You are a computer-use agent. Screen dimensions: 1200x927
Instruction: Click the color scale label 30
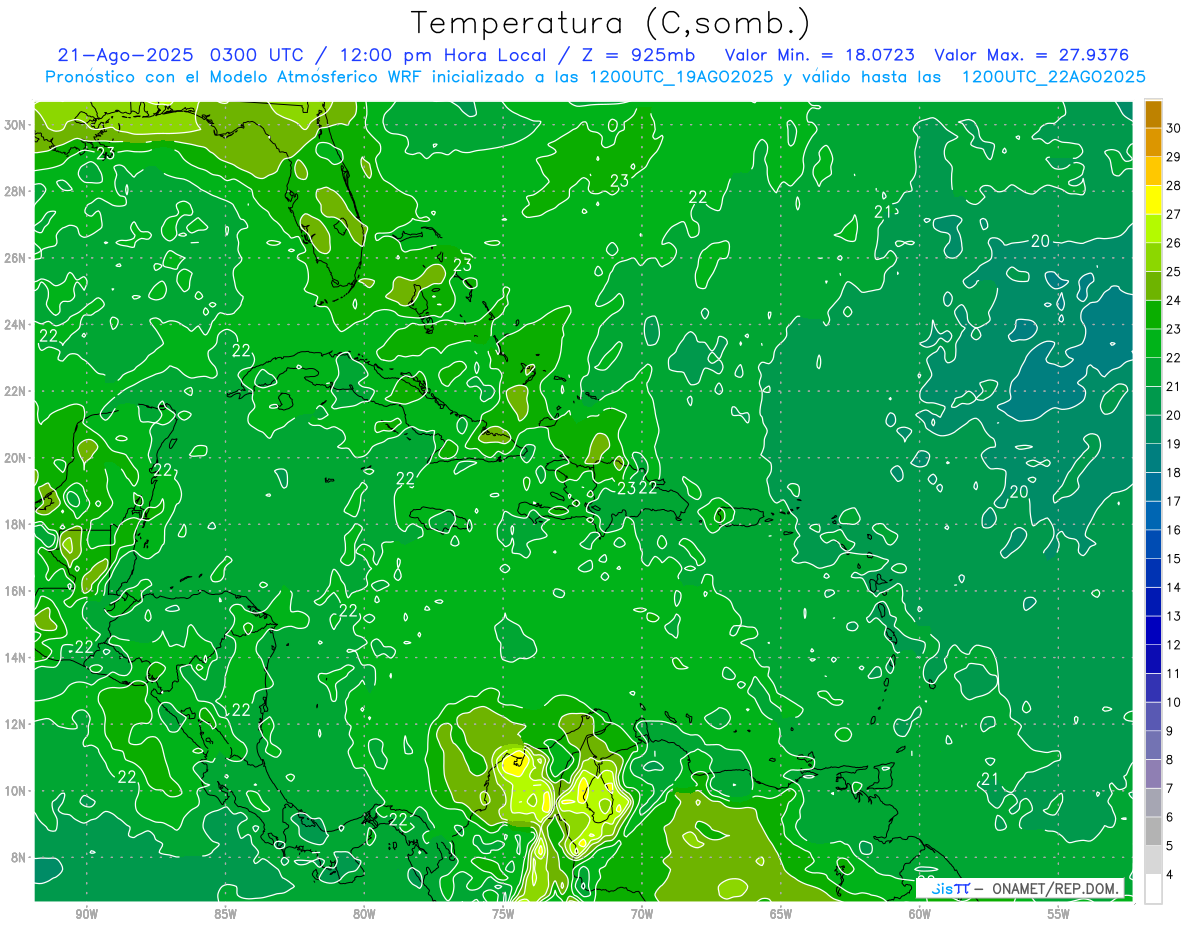(x=1174, y=128)
